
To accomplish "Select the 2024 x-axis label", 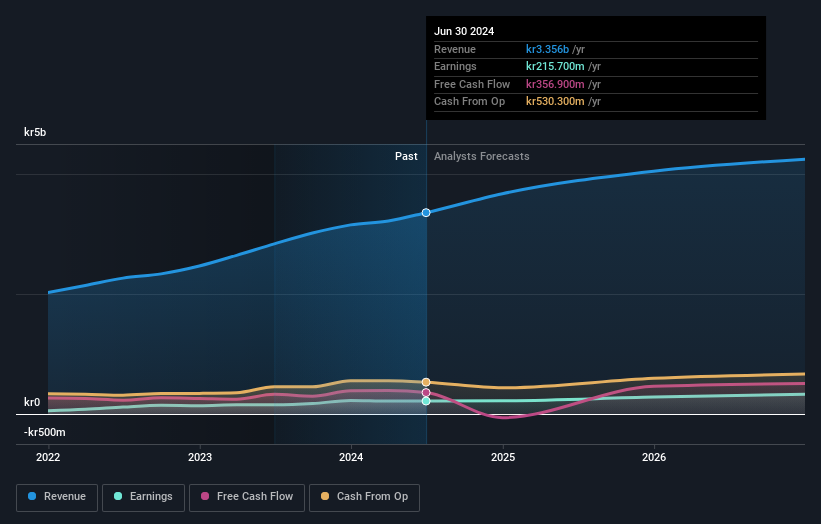I will (351, 457).
